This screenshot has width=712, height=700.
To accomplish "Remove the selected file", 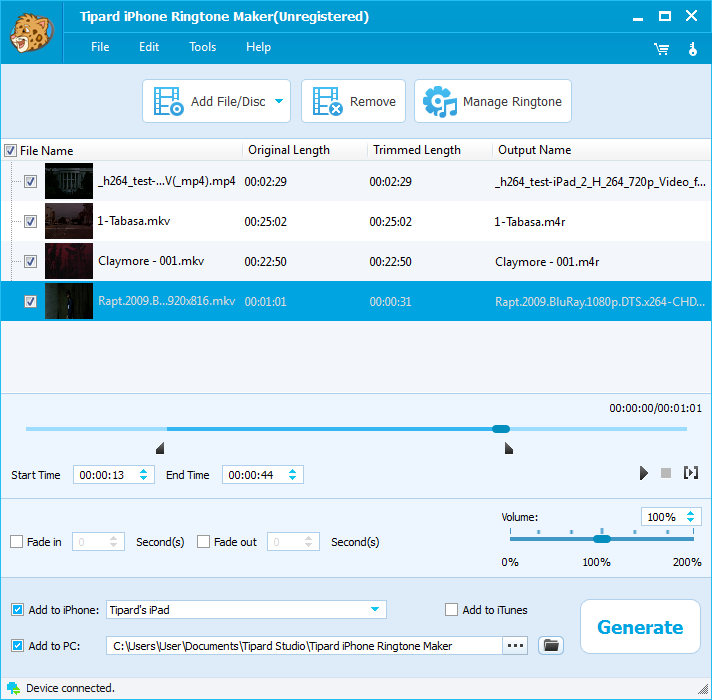I will [353, 101].
